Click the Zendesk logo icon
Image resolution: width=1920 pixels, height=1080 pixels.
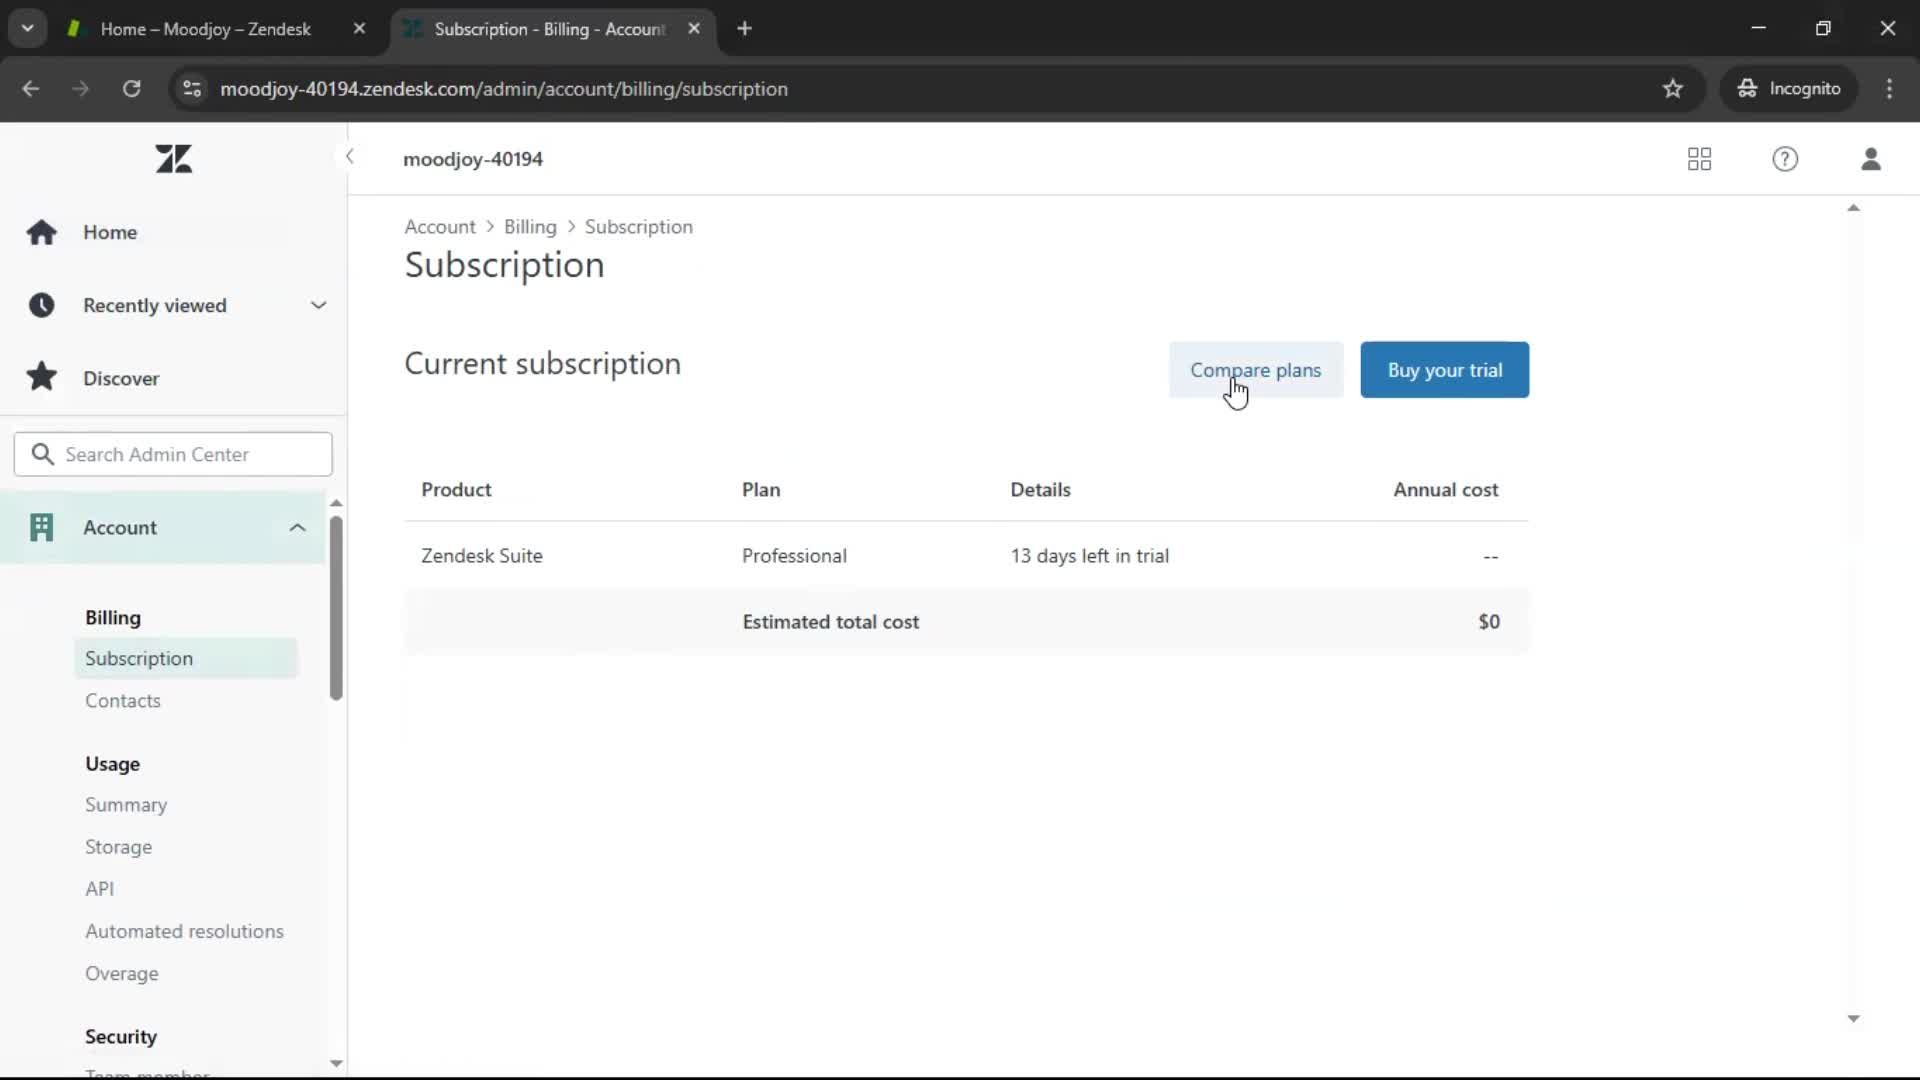(x=173, y=159)
